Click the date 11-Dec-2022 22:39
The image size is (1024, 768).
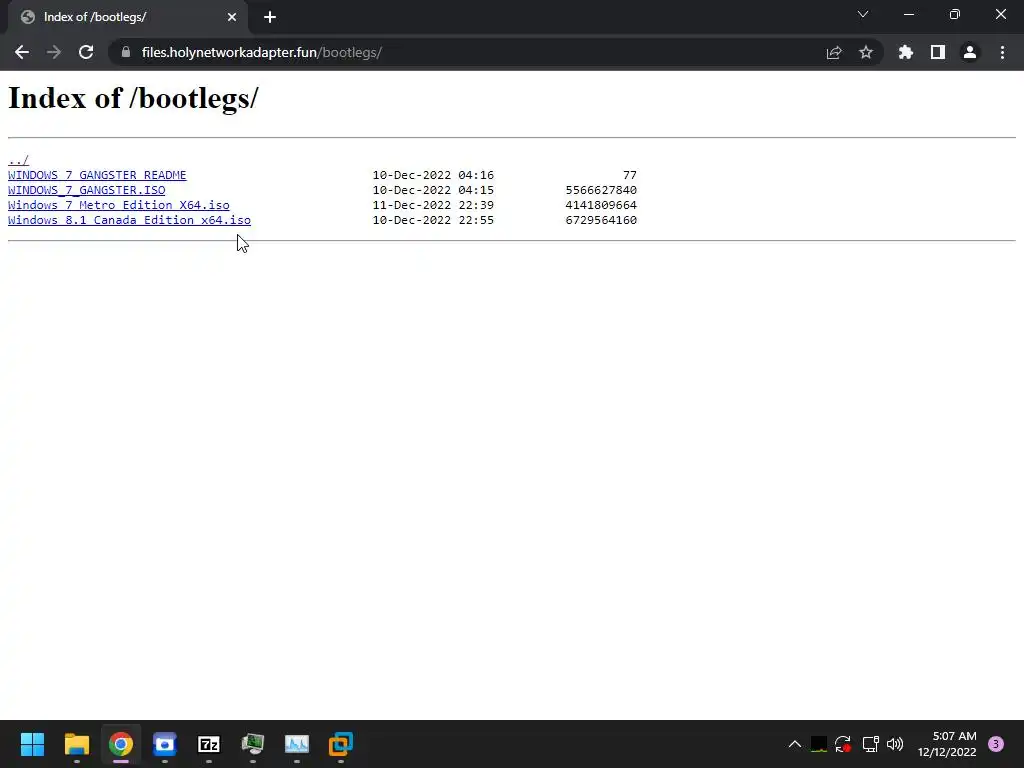tap(433, 205)
